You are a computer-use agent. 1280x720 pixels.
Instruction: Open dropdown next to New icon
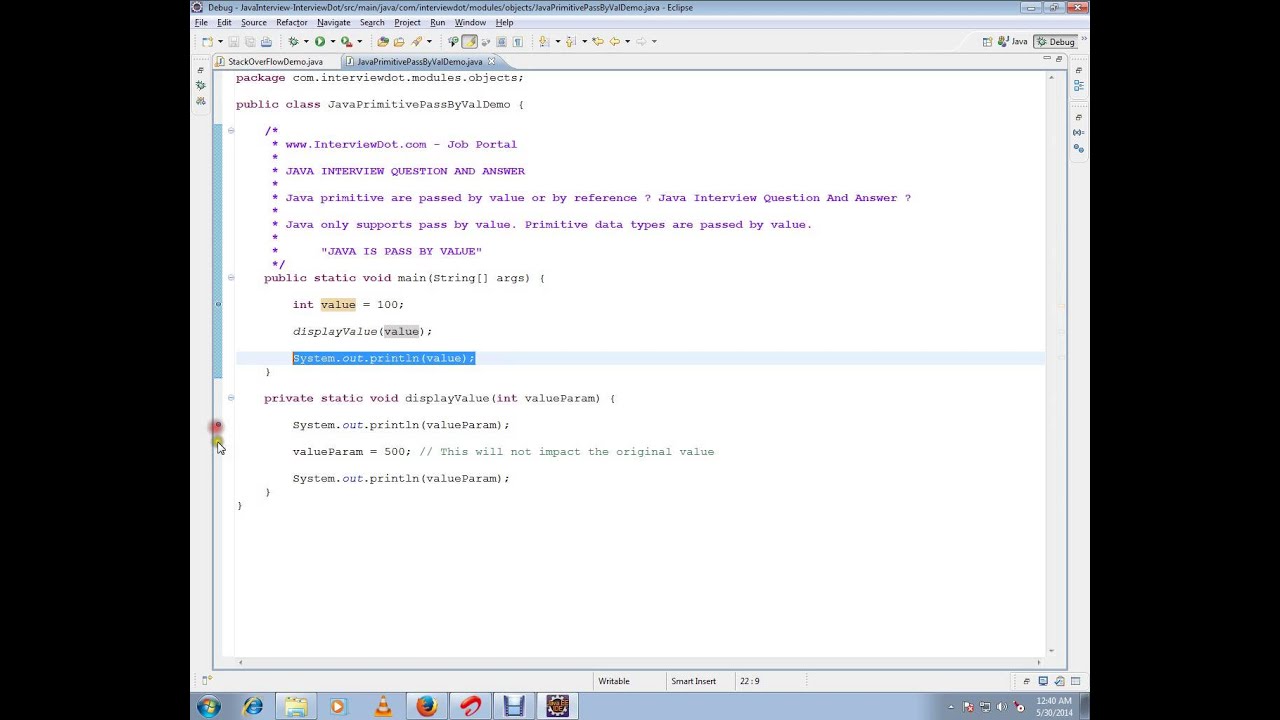point(220,41)
